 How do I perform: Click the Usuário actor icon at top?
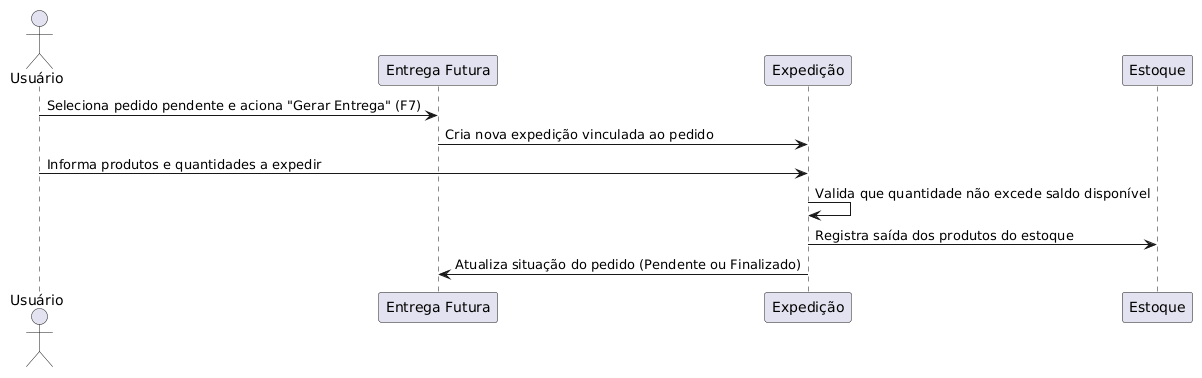39,38
